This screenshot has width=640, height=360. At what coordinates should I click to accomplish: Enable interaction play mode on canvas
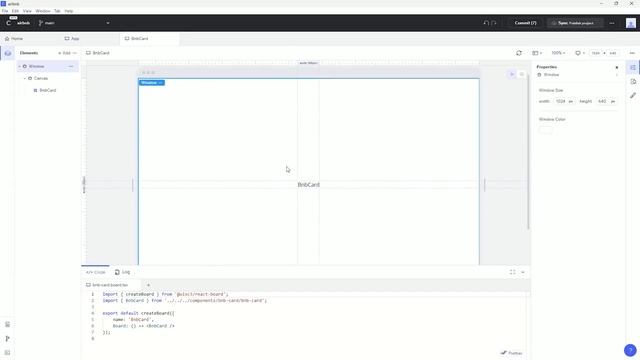pyautogui.click(x=512, y=74)
